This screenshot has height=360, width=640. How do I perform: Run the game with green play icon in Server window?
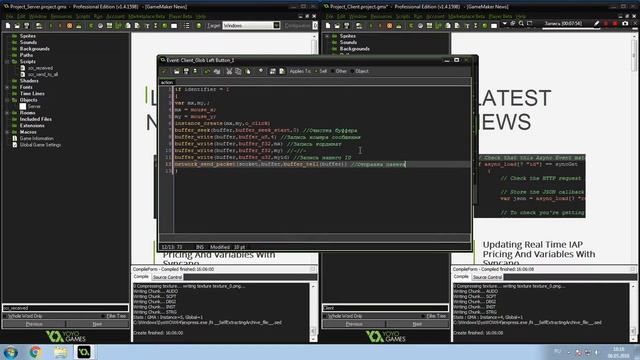51,26
